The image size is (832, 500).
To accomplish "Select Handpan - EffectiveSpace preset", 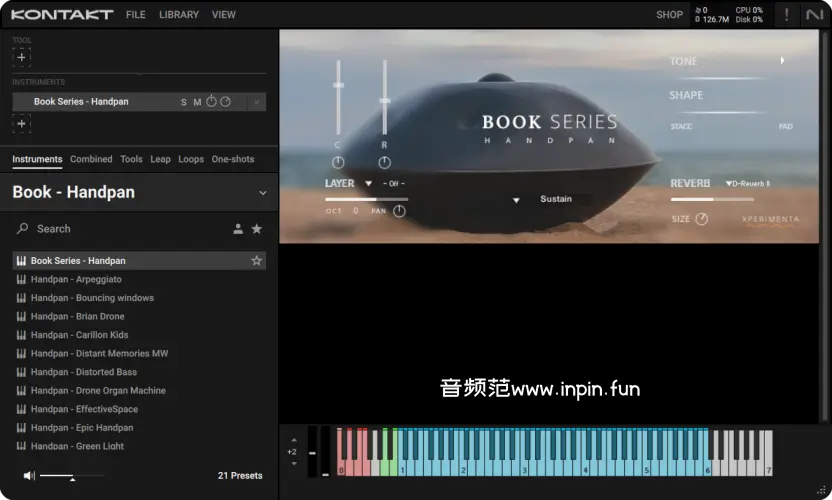I will pyautogui.click(x=139, y=409).
